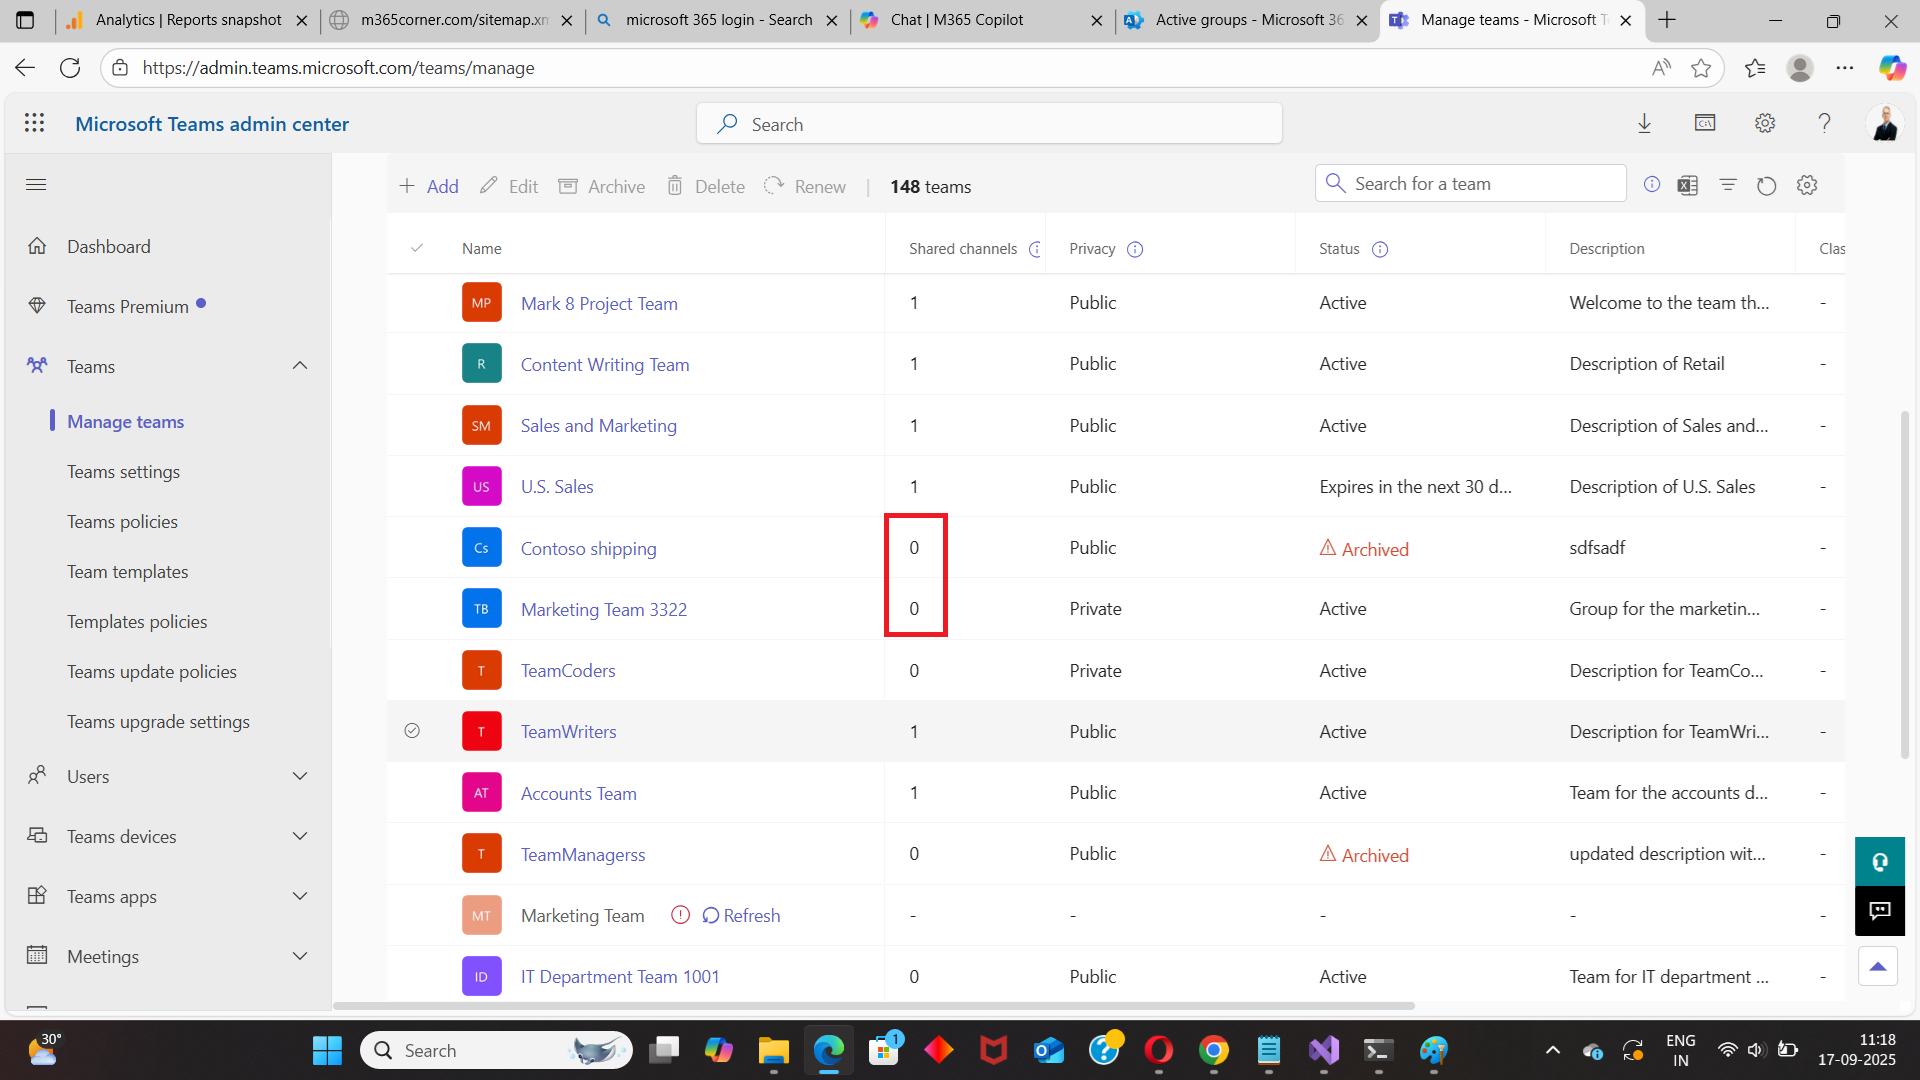Click the scroll-to-top arrow button

1878,966
